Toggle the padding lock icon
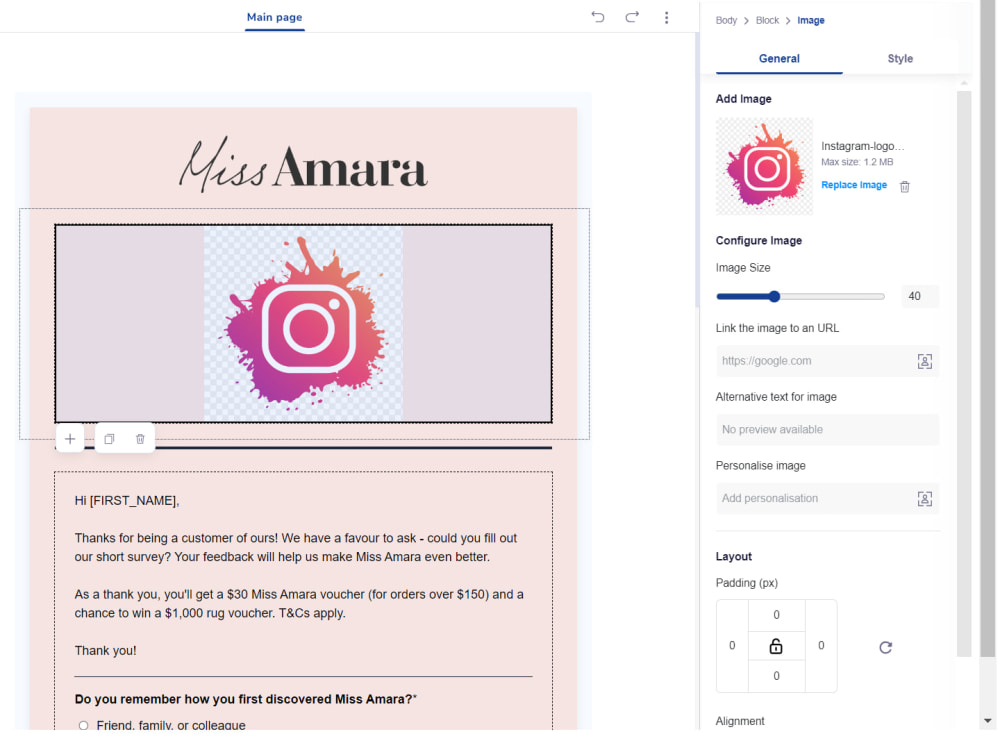The image size is (1000, 750). tap(776, 645)
